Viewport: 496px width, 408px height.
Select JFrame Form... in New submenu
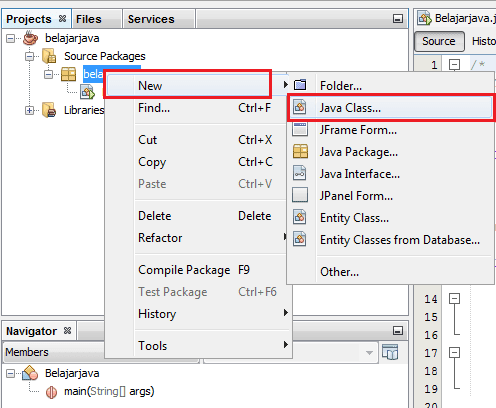(x=390, y=130)
